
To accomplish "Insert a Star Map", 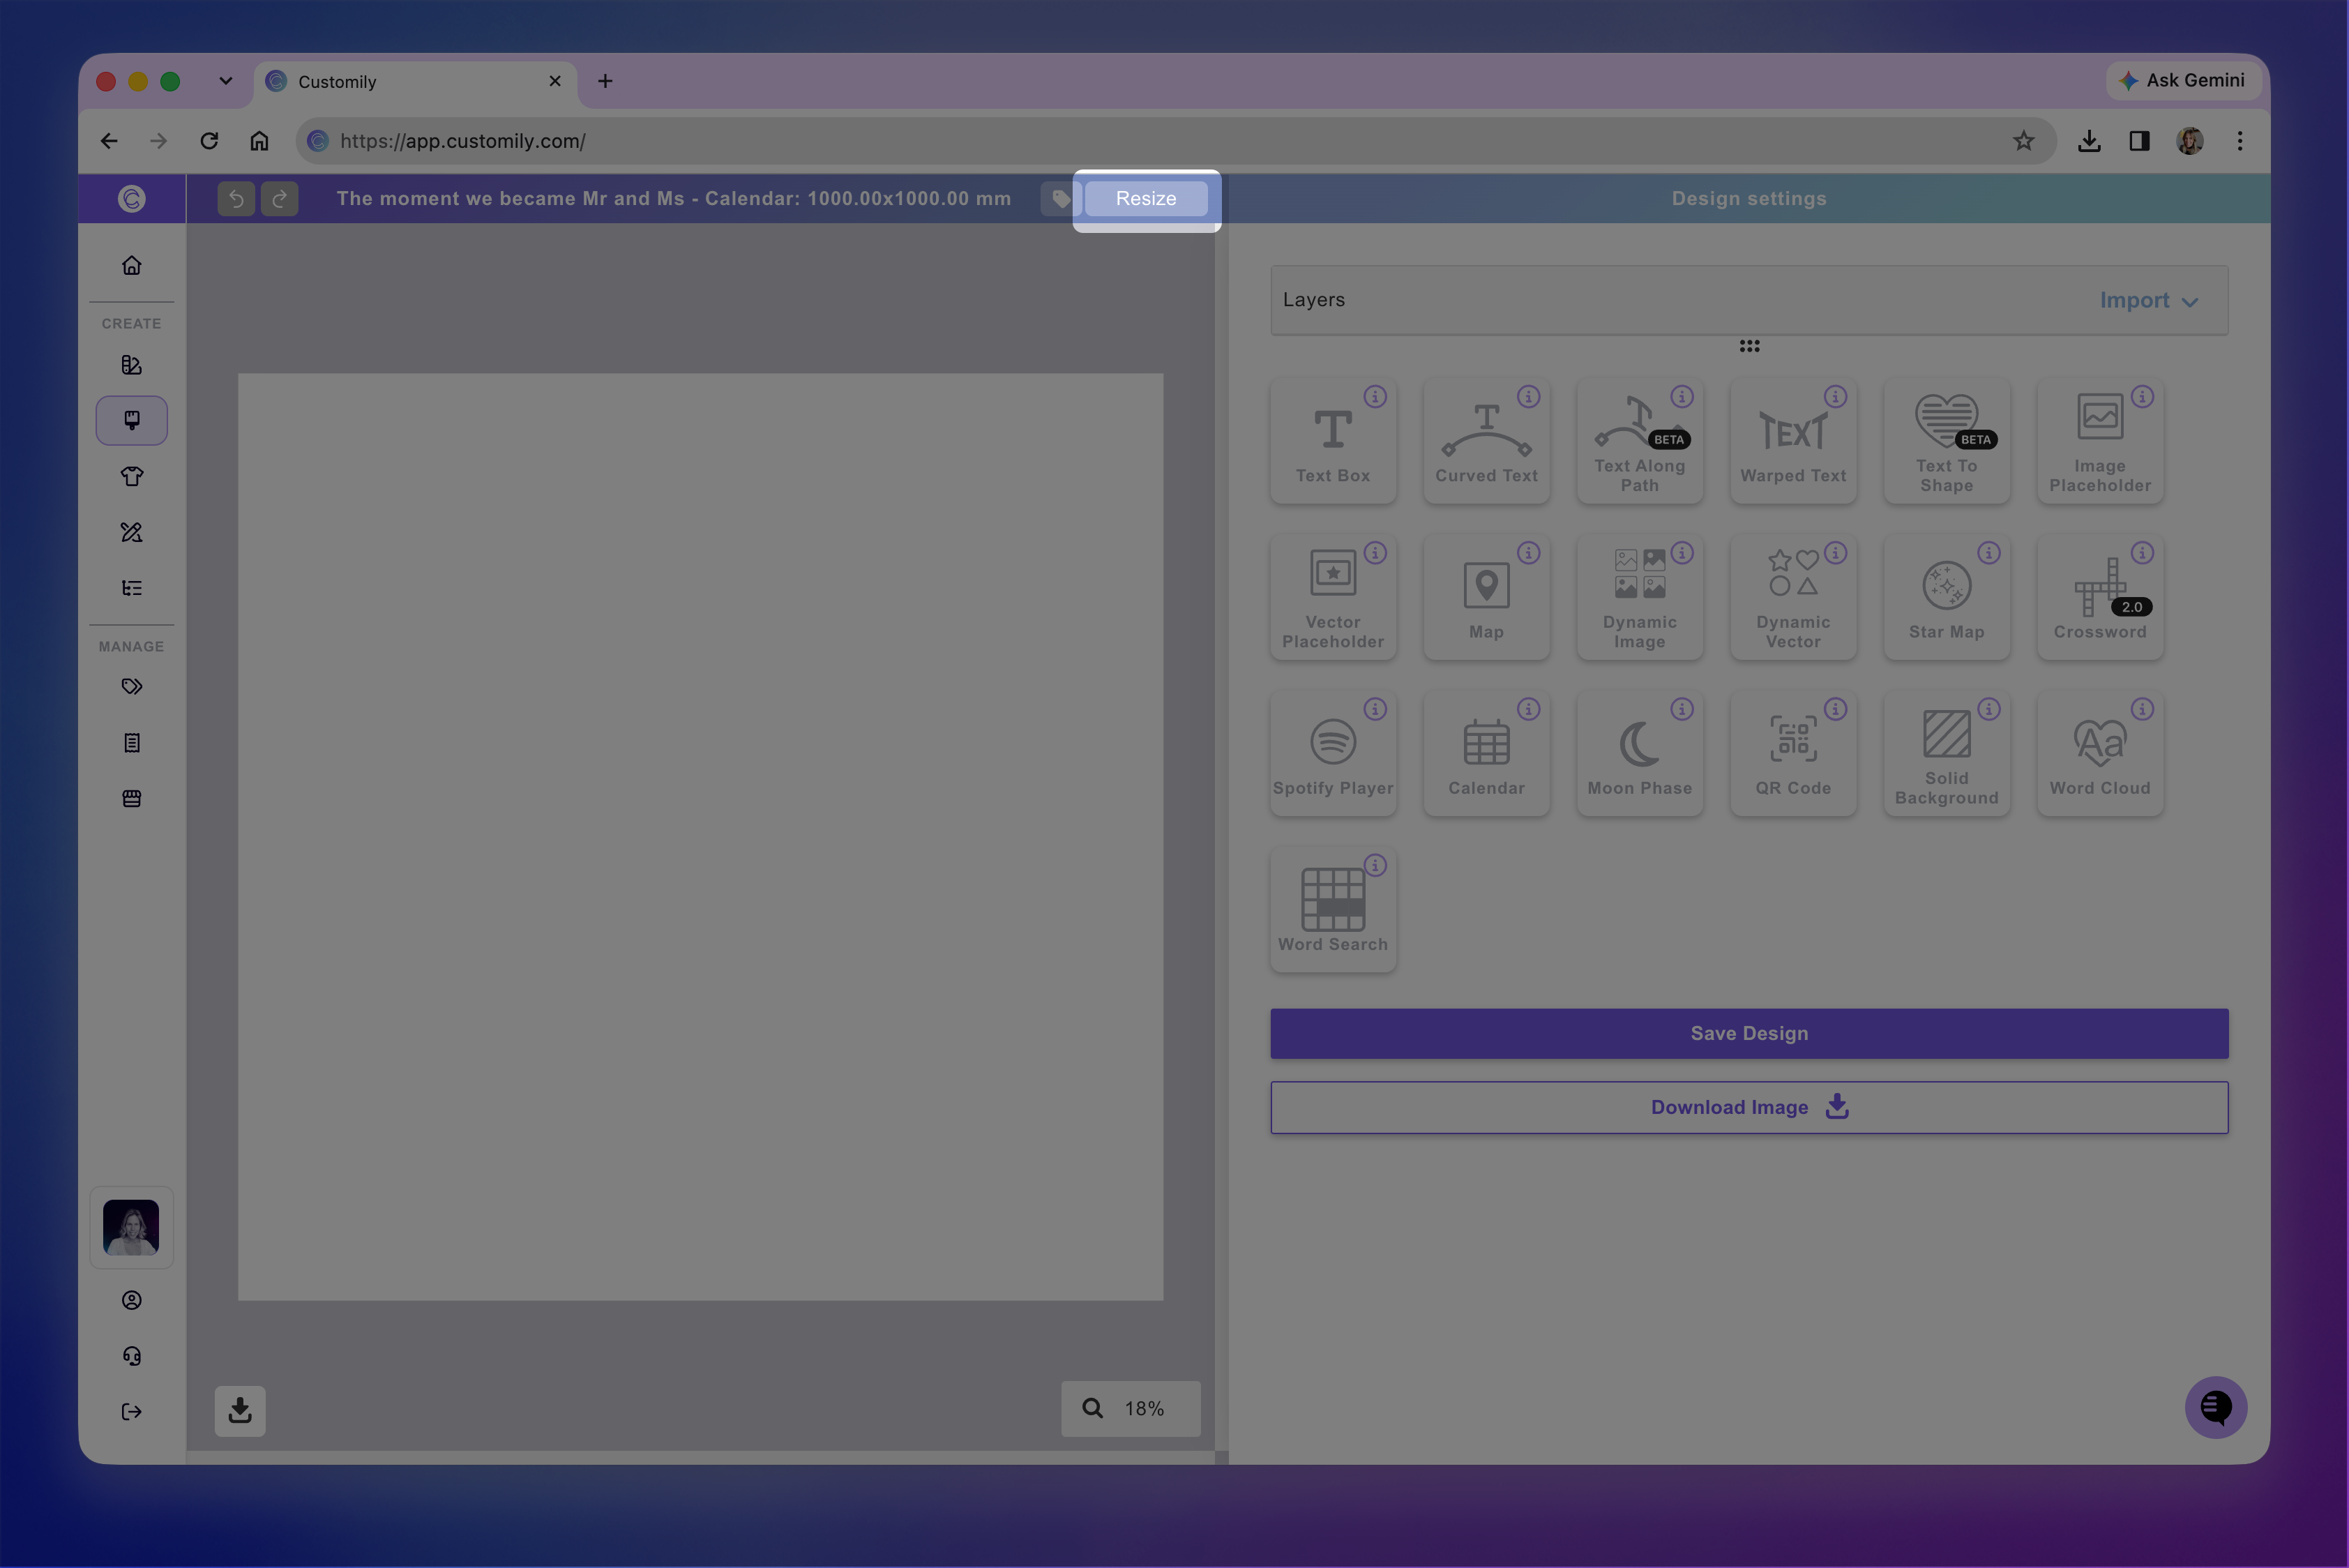I will [x=1946, y=597].
